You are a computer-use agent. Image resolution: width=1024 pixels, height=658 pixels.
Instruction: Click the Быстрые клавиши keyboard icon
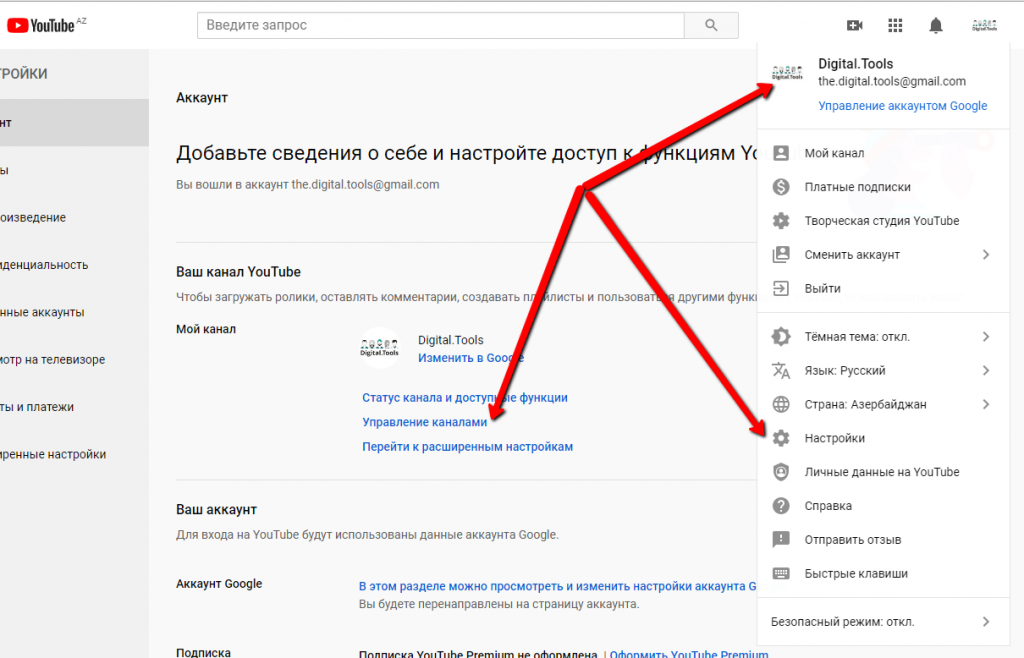[781, 574]
